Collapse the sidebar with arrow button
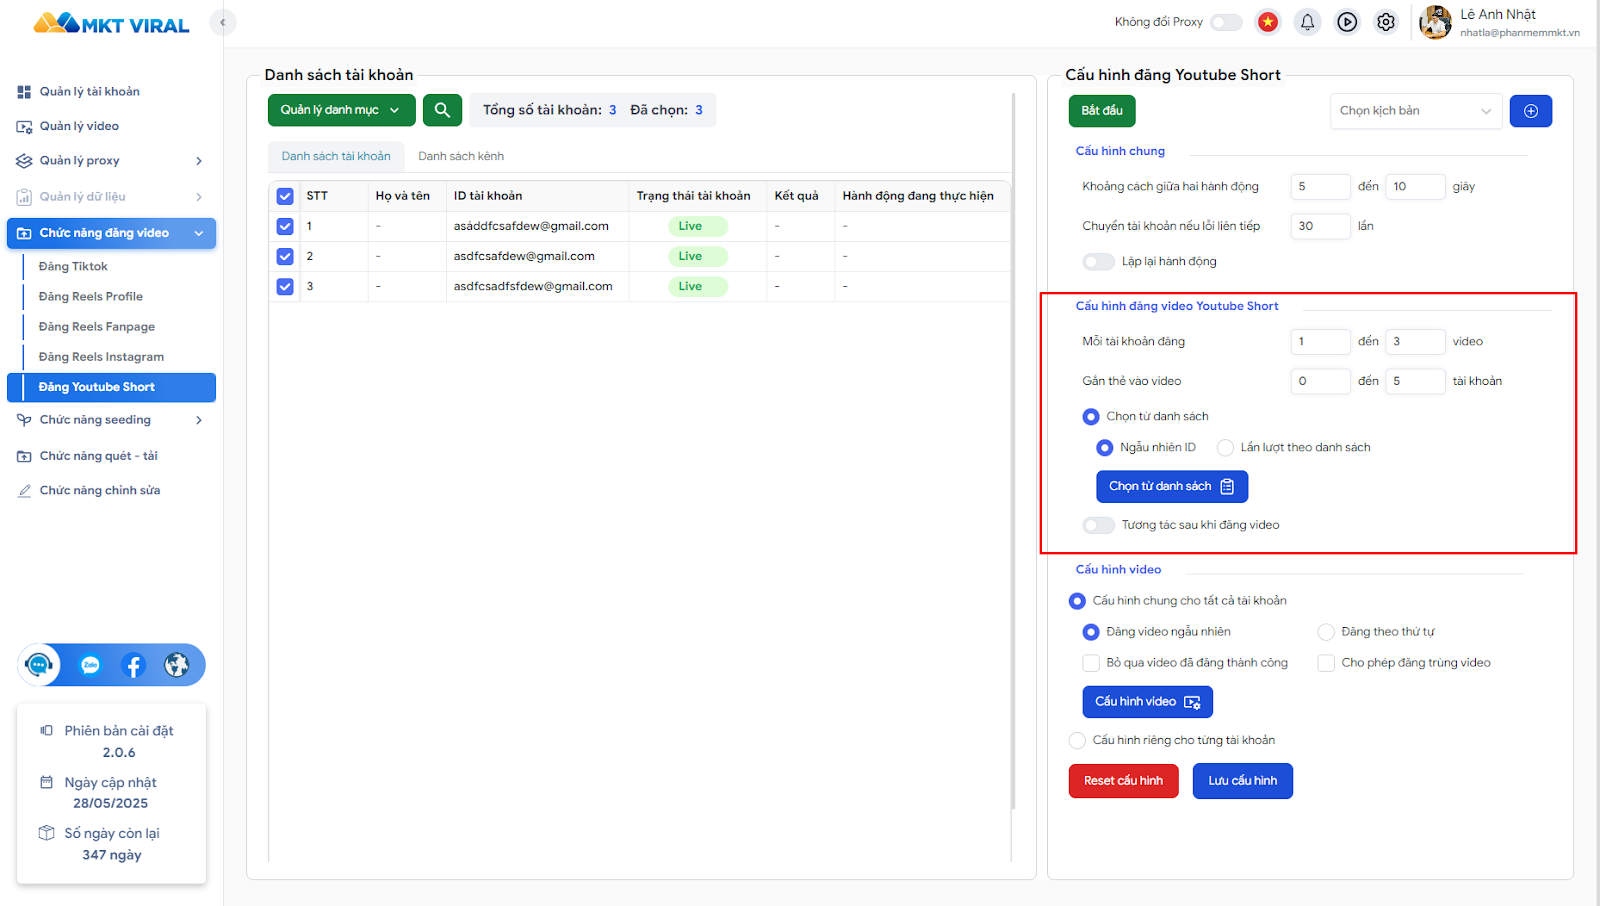 (223, 22)
